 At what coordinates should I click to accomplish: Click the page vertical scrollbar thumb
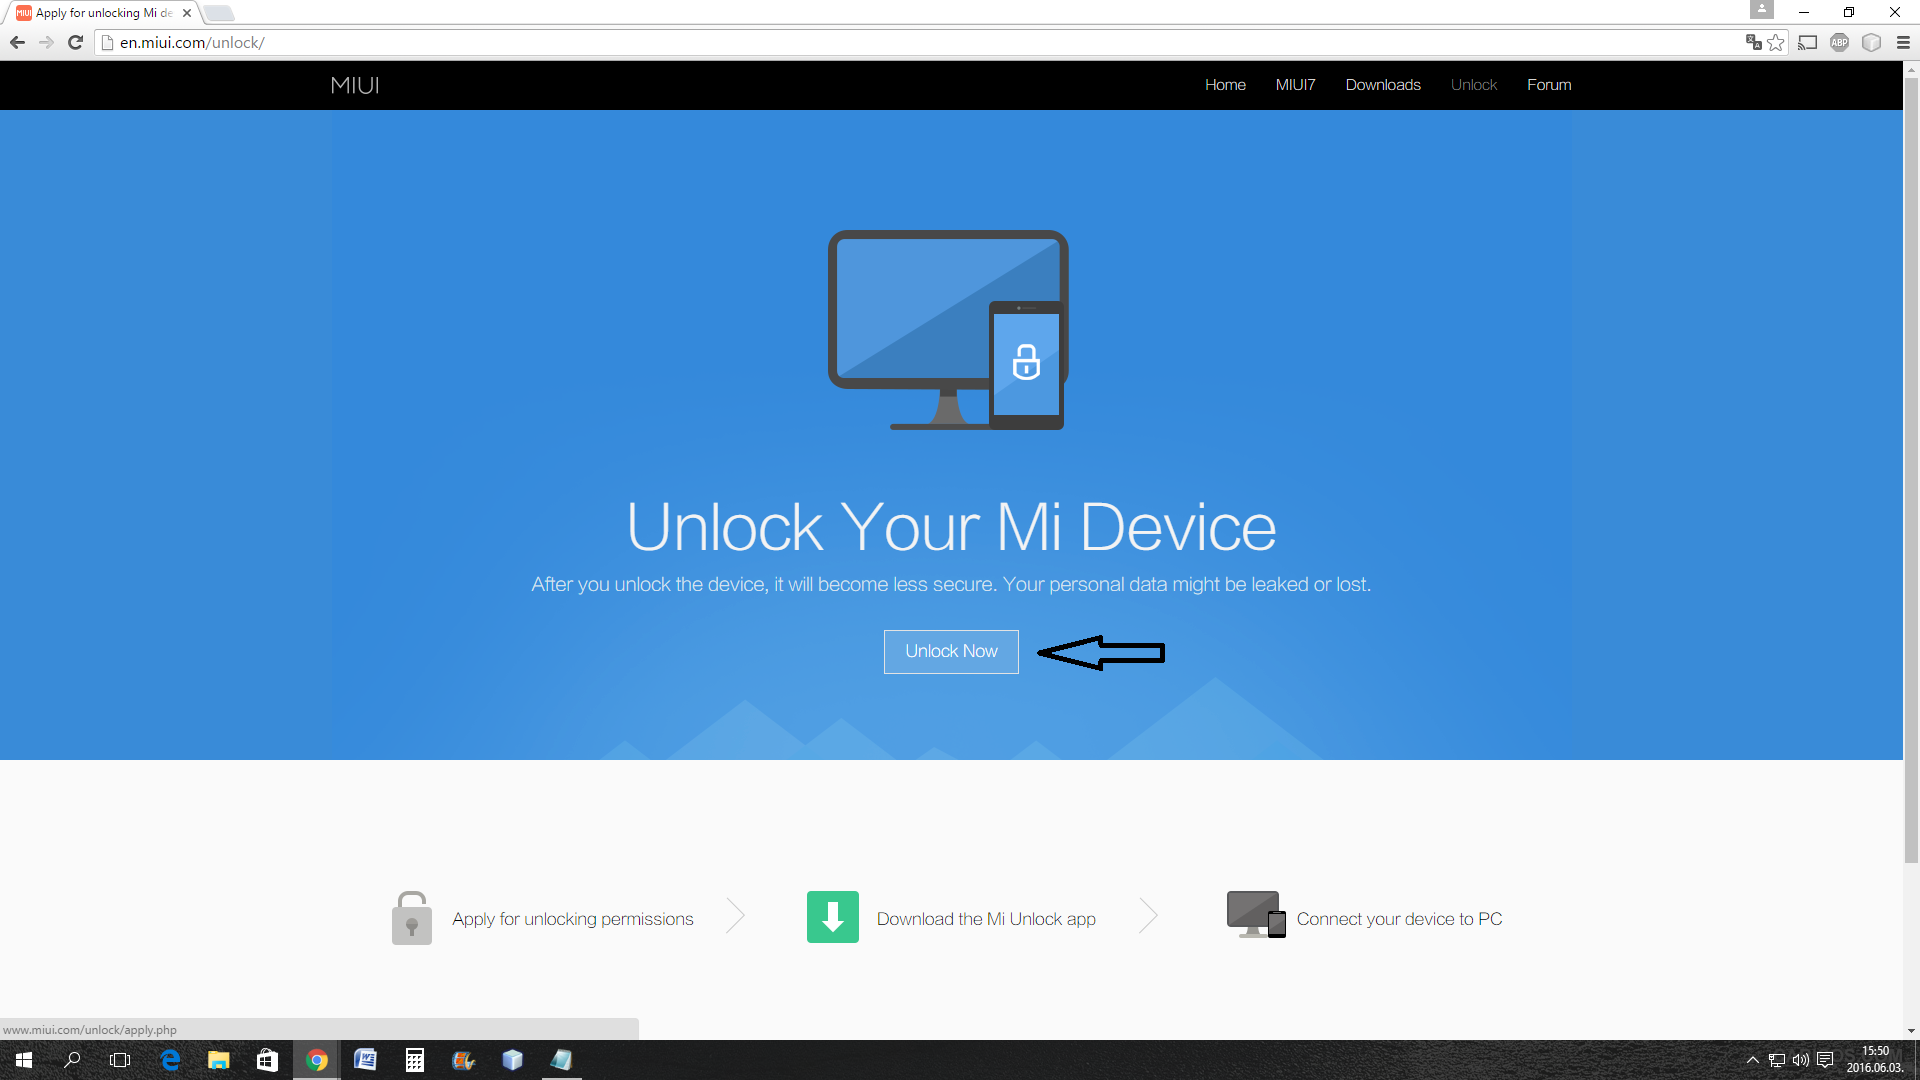coord(1911,470)
